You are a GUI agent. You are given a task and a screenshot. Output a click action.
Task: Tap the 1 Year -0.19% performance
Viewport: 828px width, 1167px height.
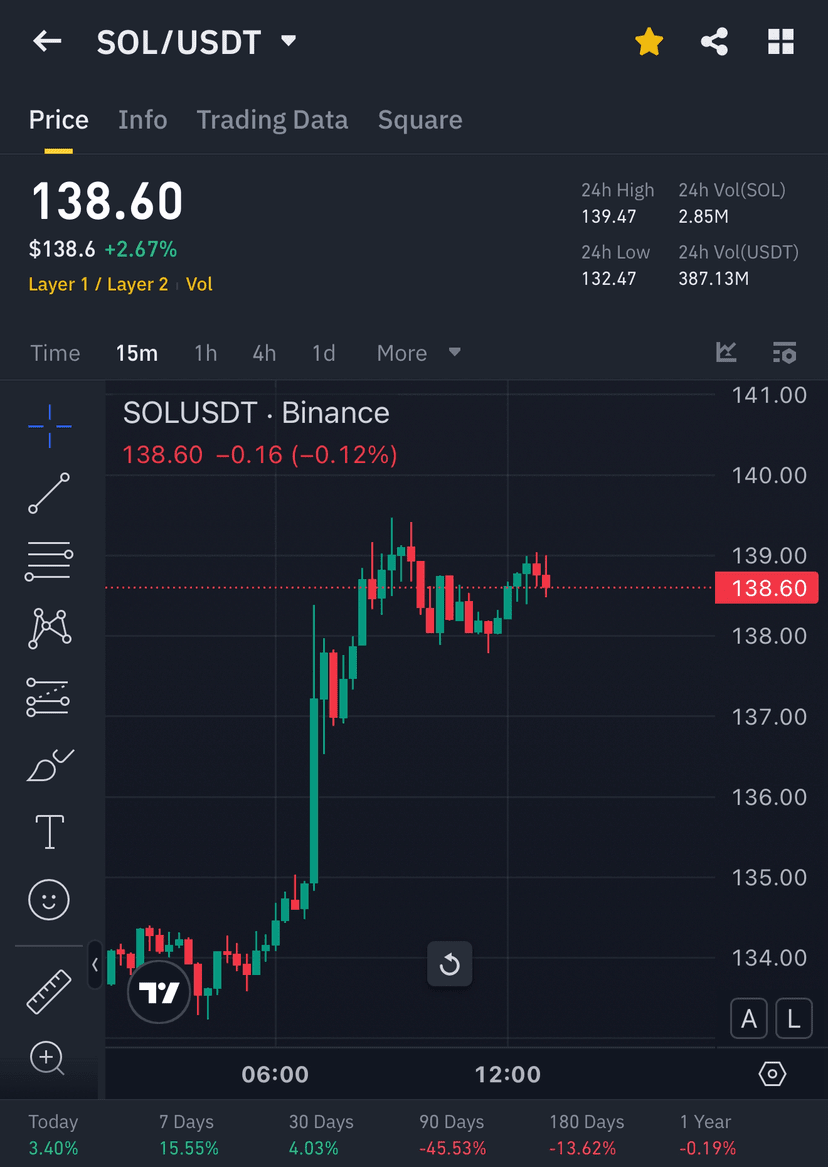tap(707, 1134)
